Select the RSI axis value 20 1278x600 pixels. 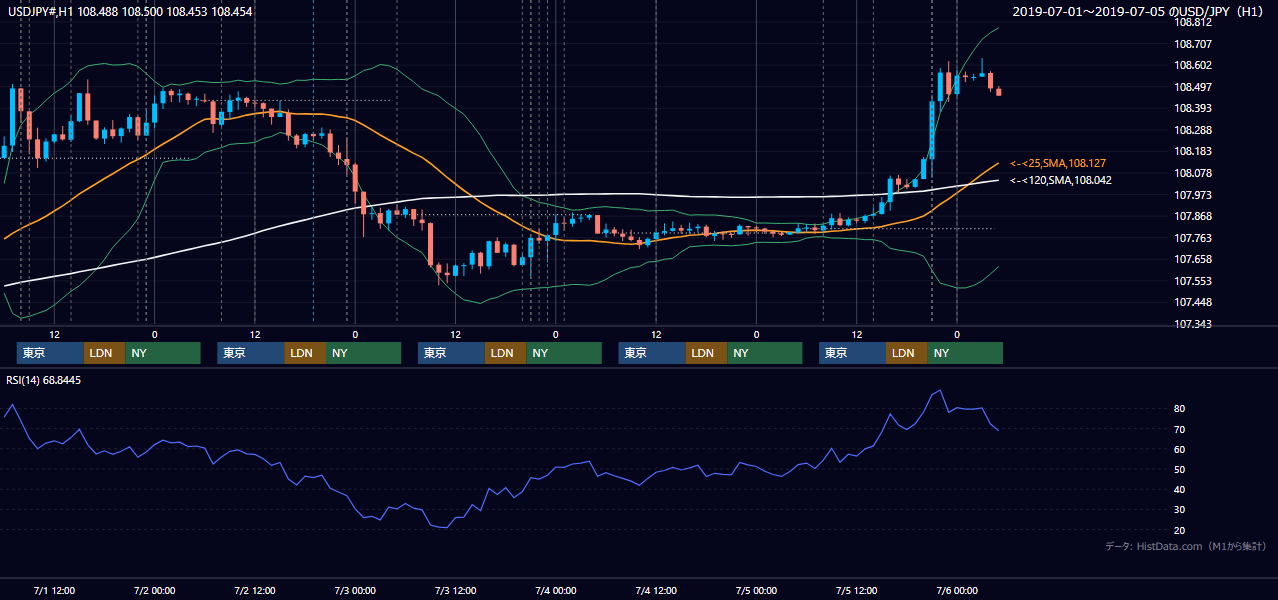tap(1180, 530)
